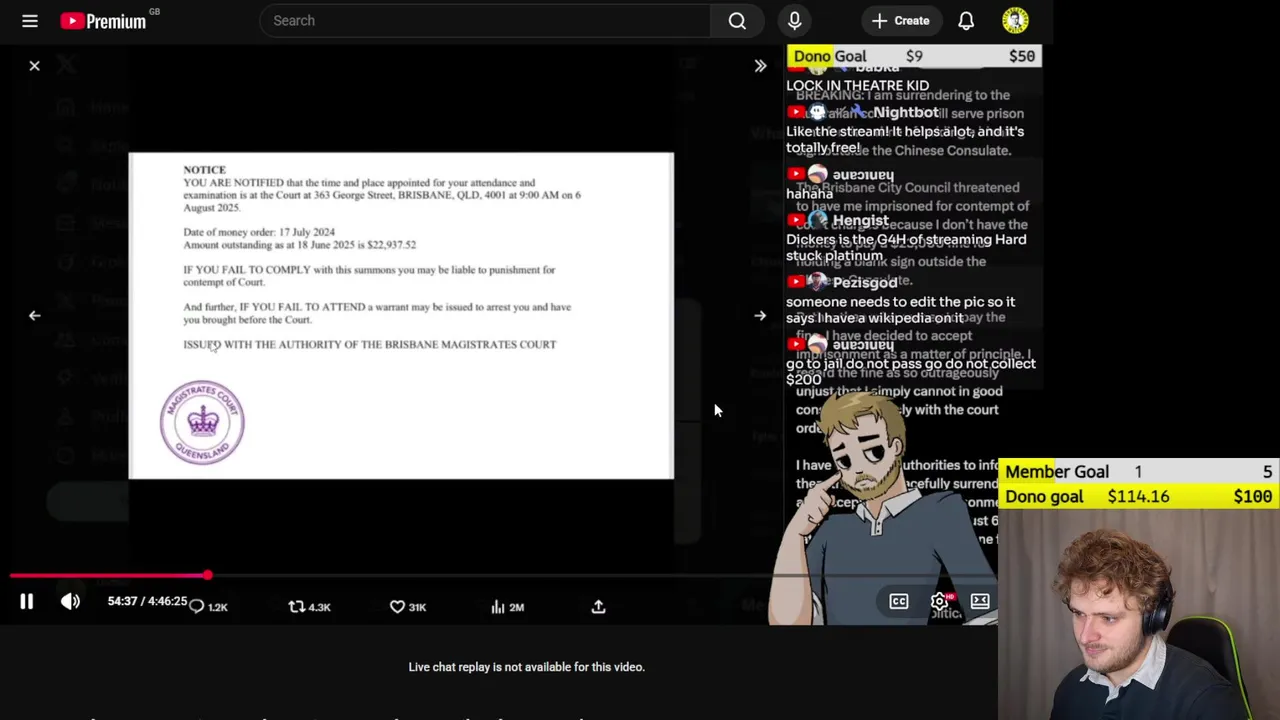Go to the previous image arrow
Image resolution: width=1280 pixels, height=720 pixels.
pyautogui.click(x=34, y=316)
